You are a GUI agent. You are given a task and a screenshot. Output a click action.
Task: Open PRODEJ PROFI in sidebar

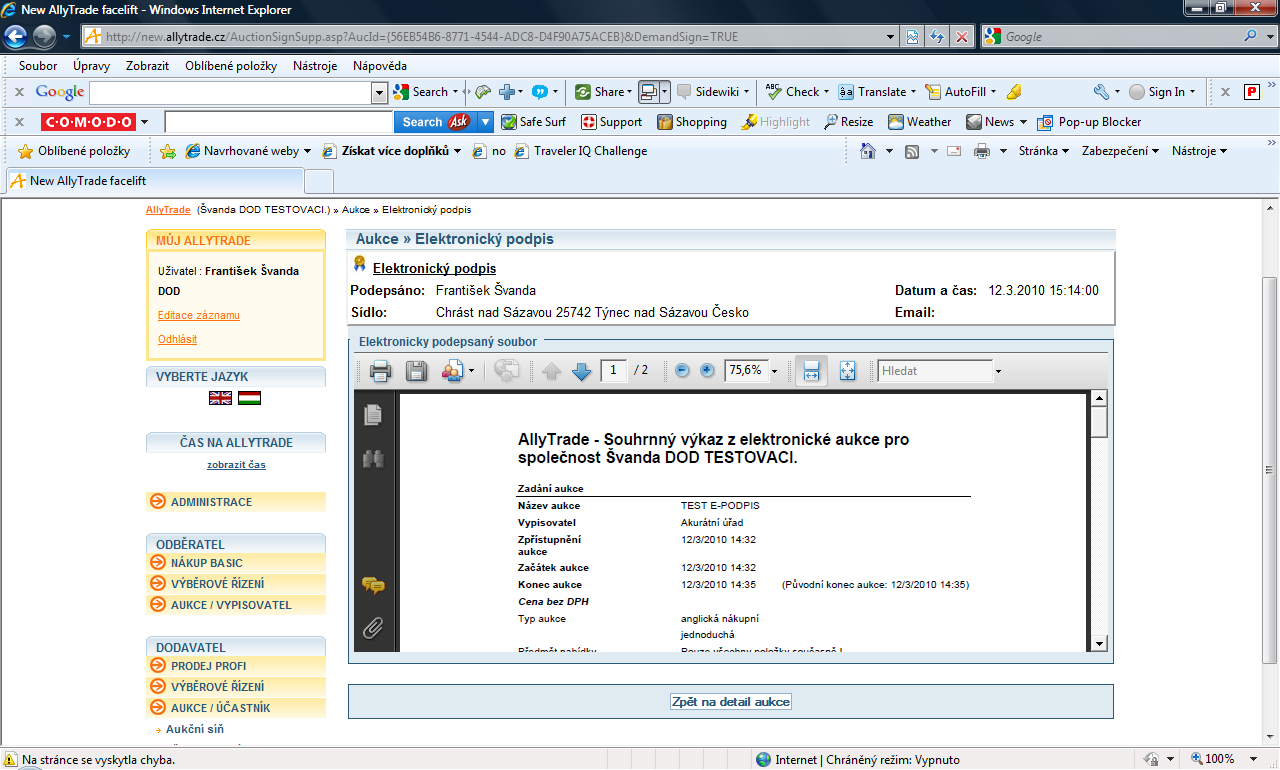click(236, 666)
